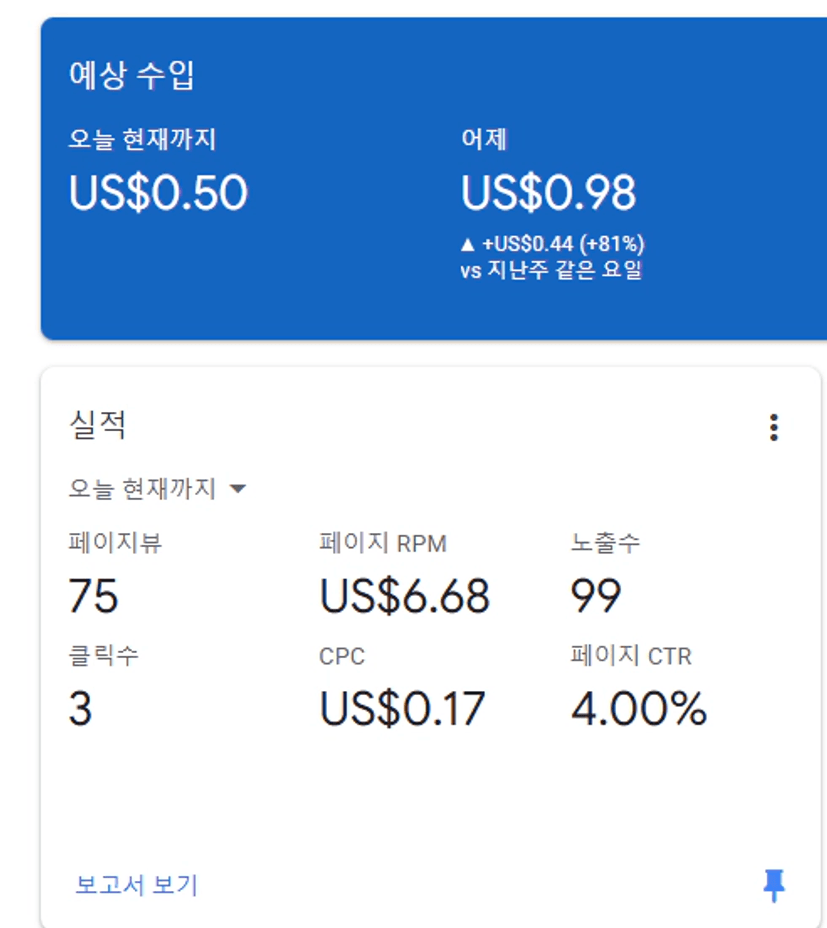Image resolution: width=827 pixels, height=928 pixels.
Task: Click the 어제 label in earnings card
Action: [x=484, y=139]
